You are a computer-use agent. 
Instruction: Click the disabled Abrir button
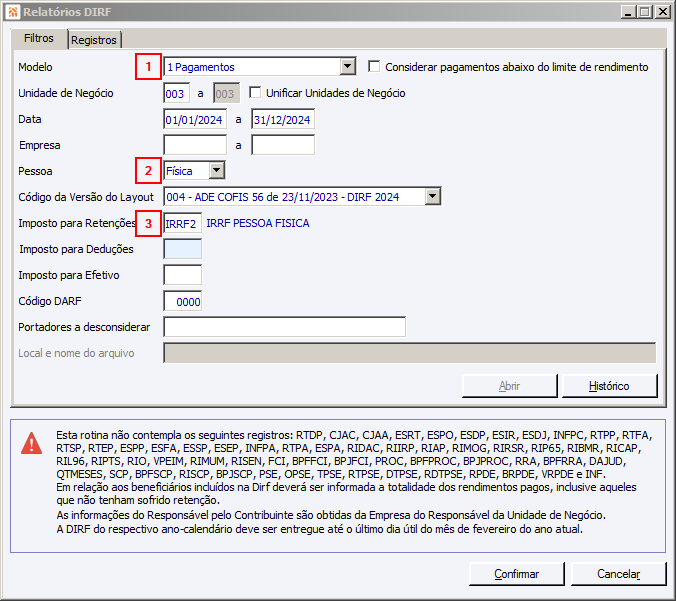tap(510, 386)
